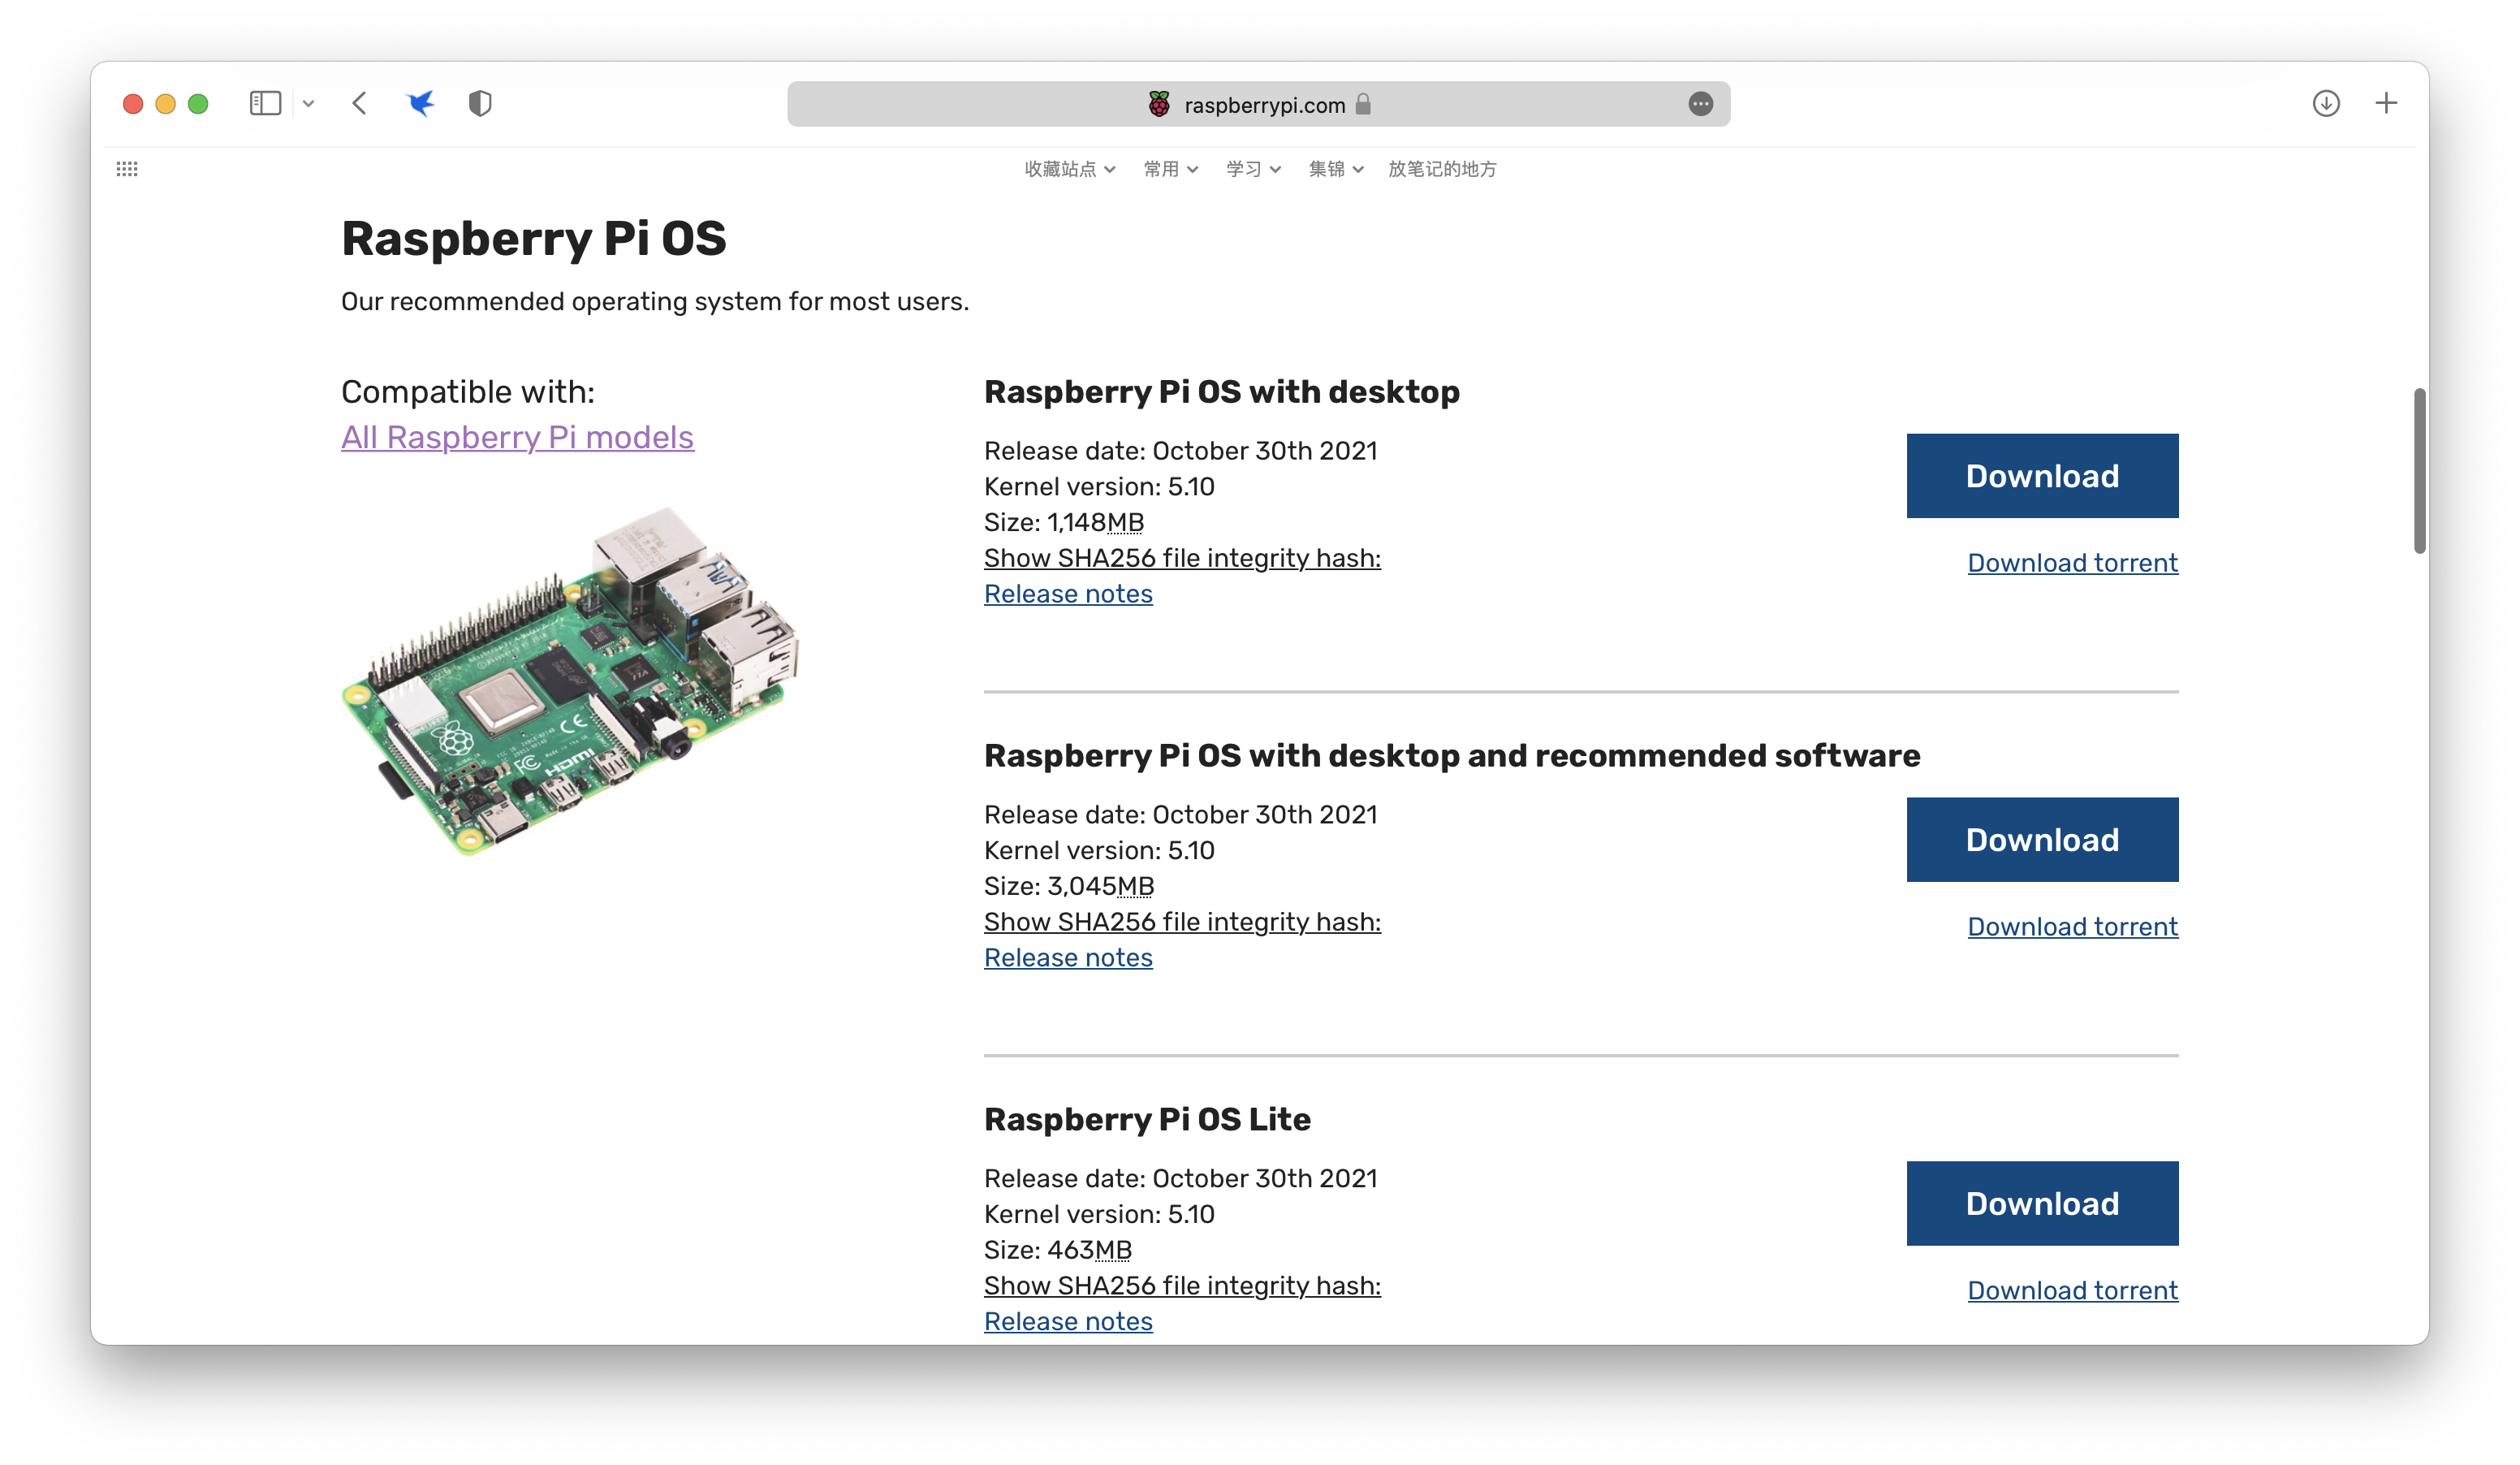Open the favorites grid icon
This screenshot has width=2520, height=1465.
click(x=127, y=169)
